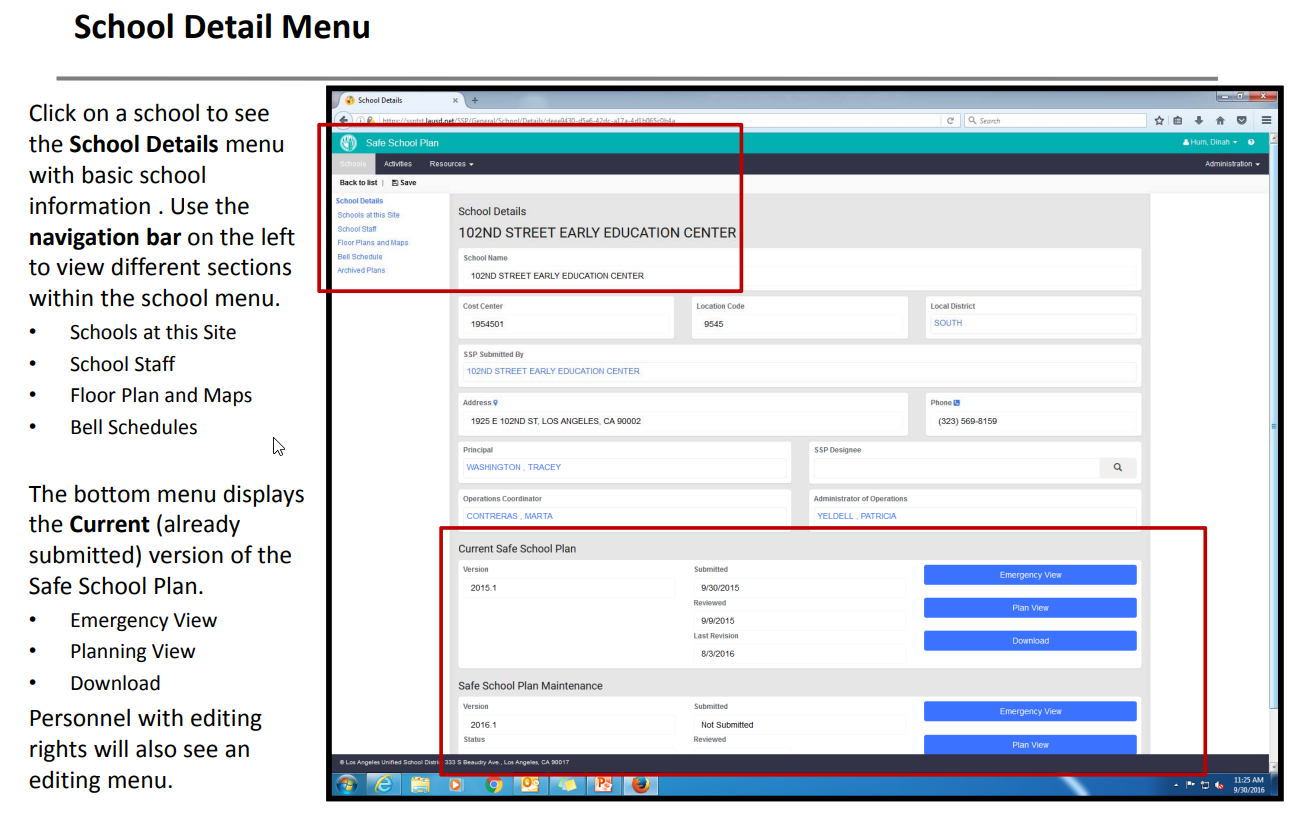The width and height of the screenshot is (1310, 816).
Task: Click the Safe School Plan logo icon
Action: [x=349, y=143]
